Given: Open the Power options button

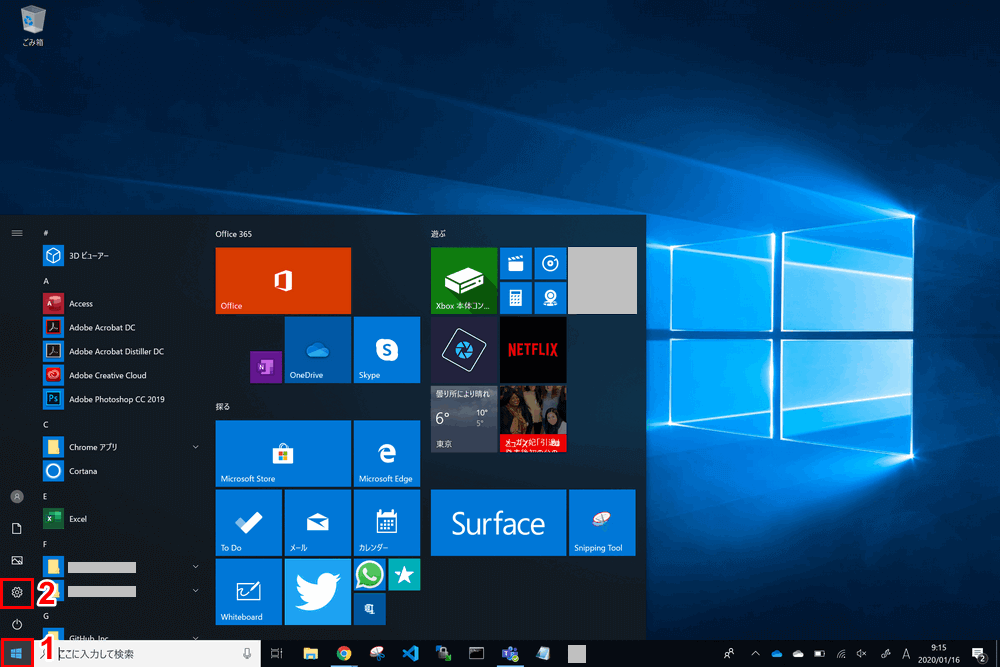Looking at the screenshot, I should [x=17, y=624].
